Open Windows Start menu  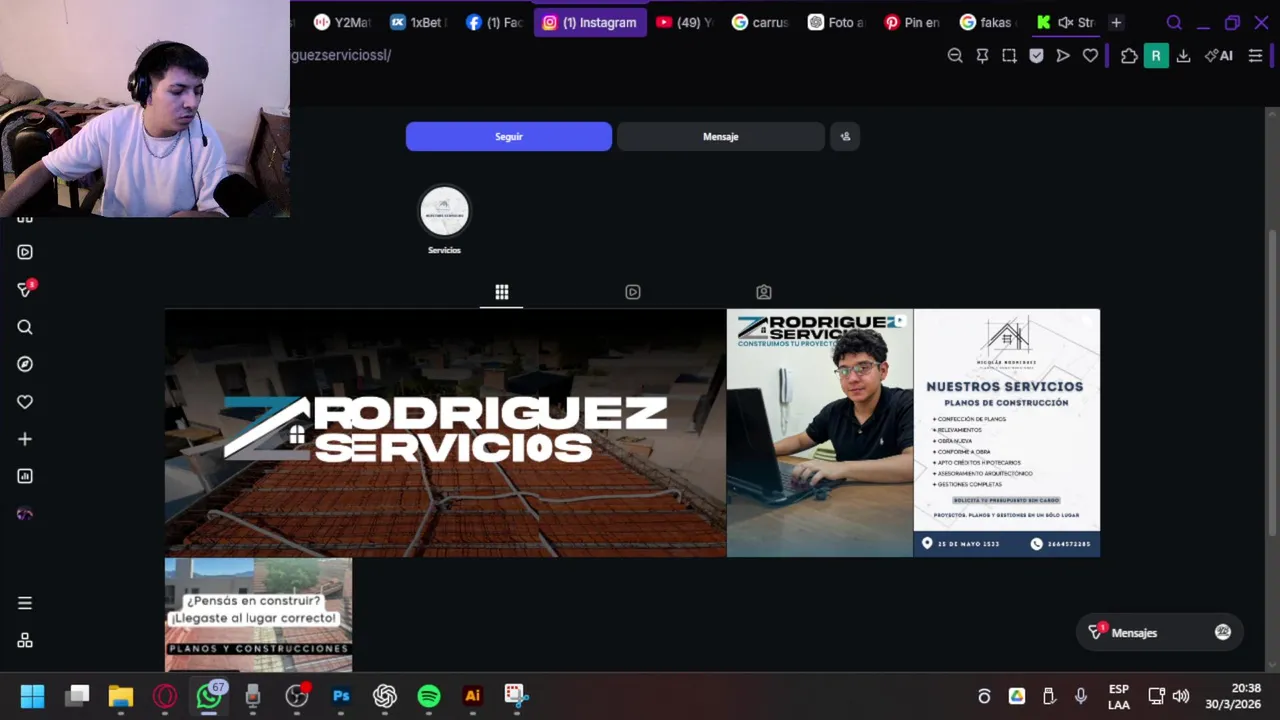(x=32, y=696)
